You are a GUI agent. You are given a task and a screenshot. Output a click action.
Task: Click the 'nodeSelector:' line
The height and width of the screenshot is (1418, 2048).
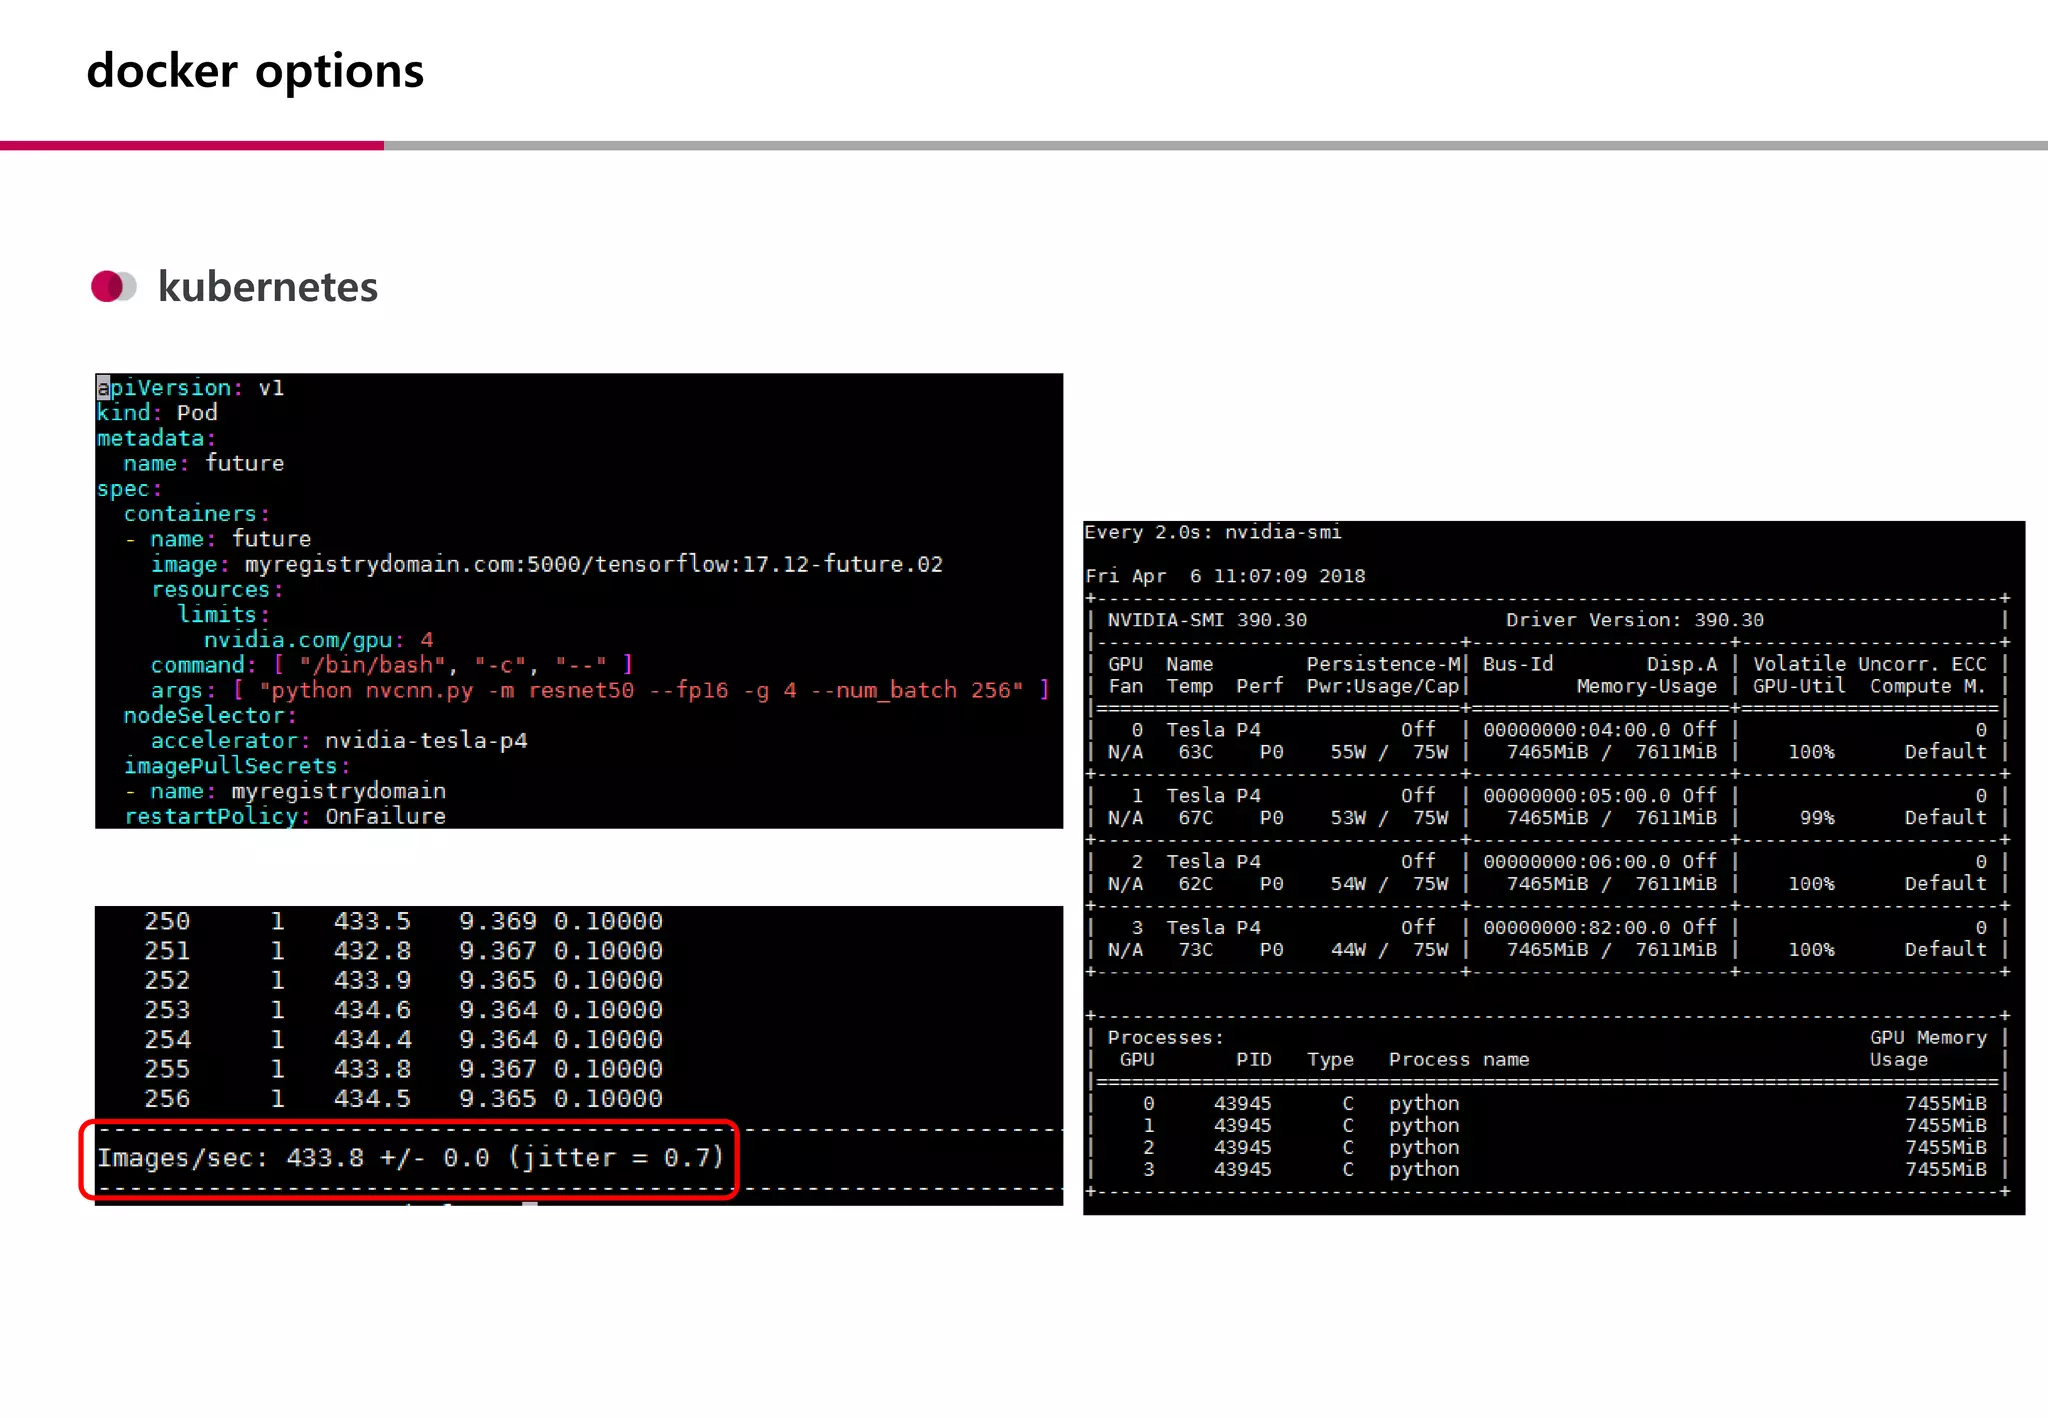pos(210,716)
